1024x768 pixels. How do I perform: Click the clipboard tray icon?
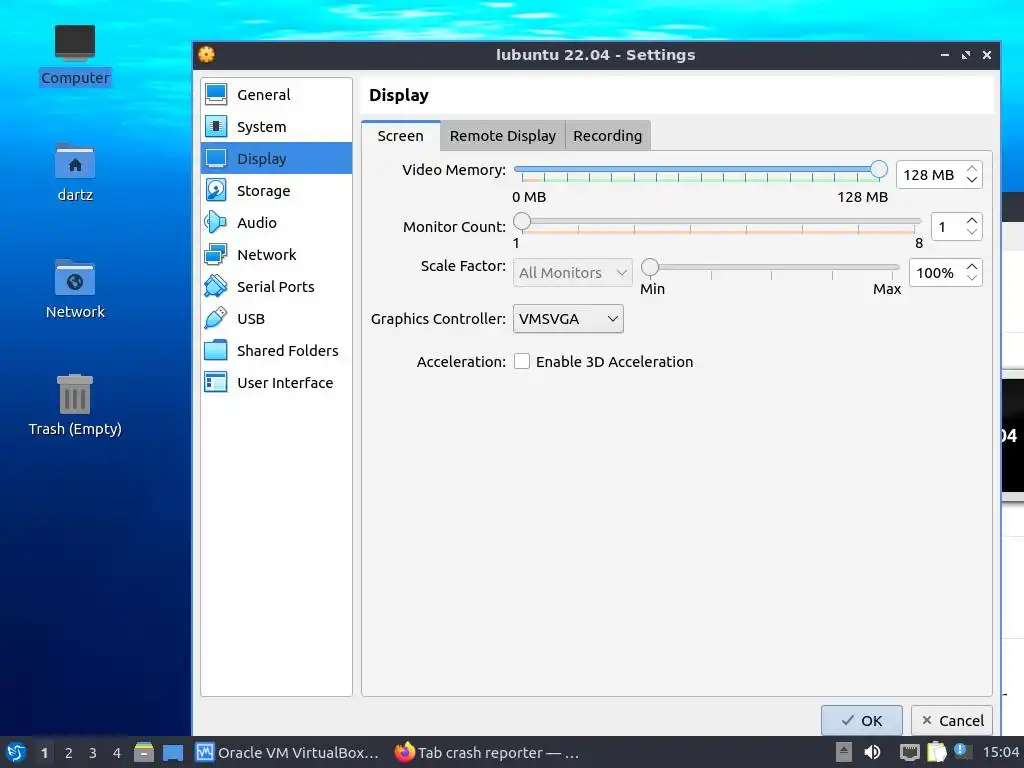[x=936, y=752]
